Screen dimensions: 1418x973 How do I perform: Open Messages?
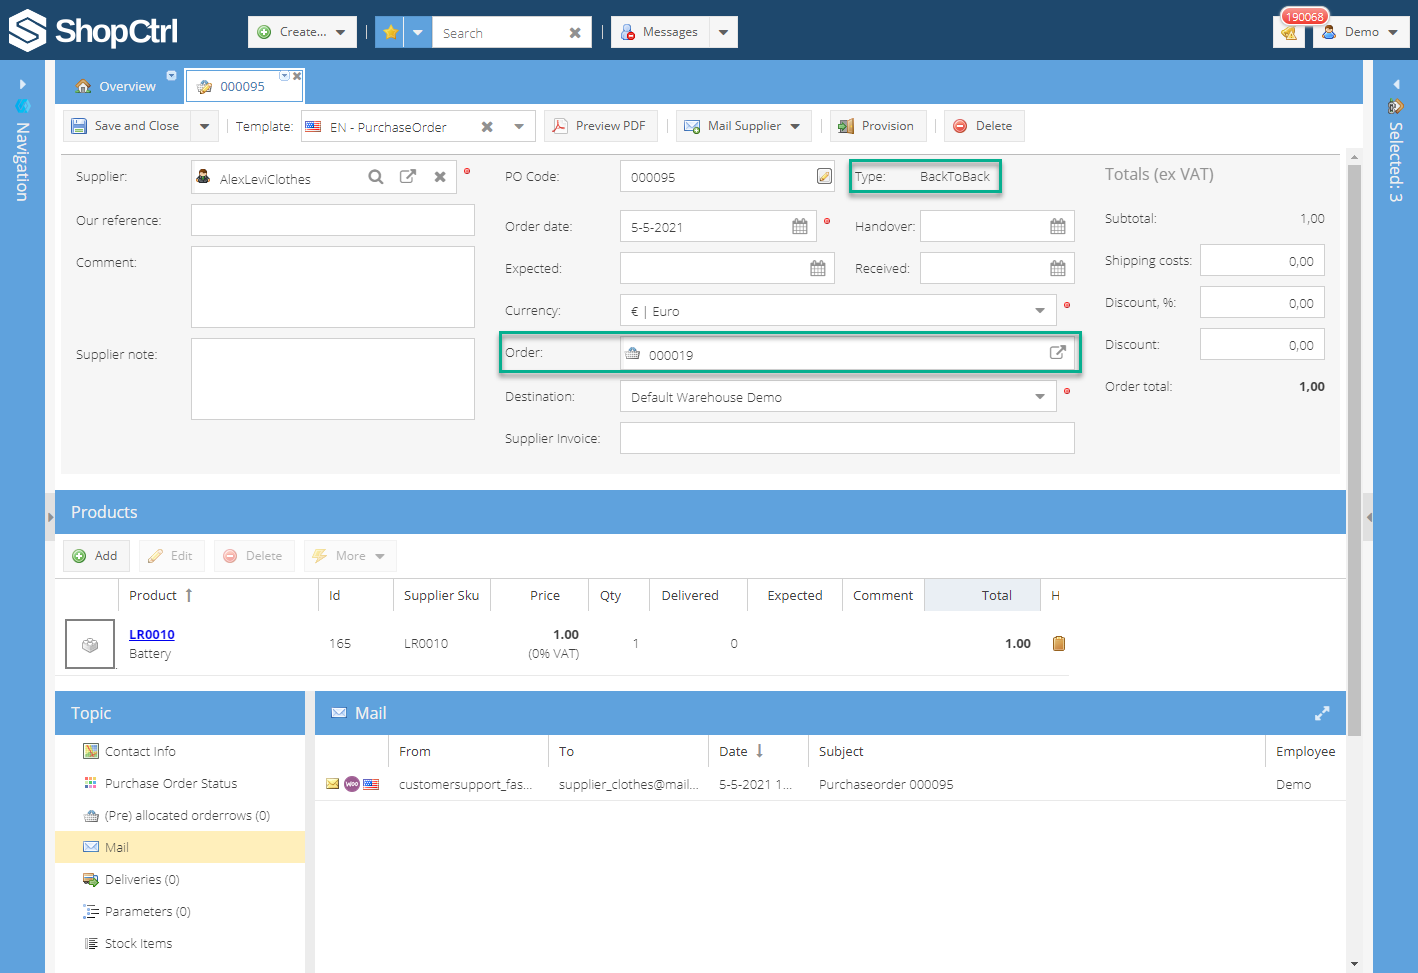click(x=660, y=32)
